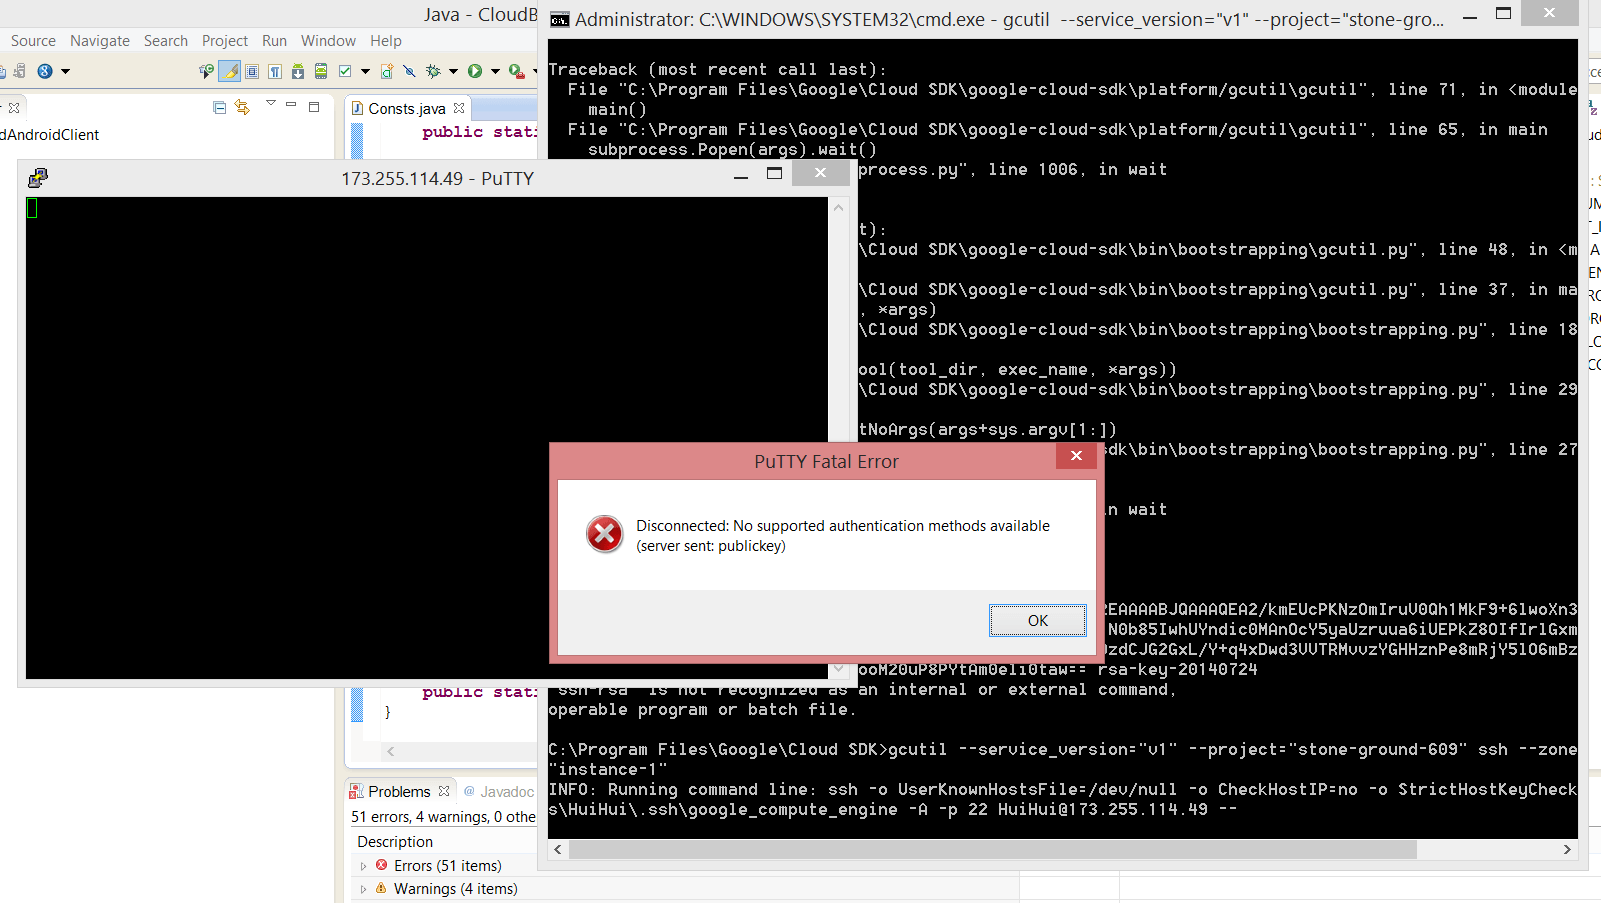Open the Google services dropdown arrow
This screenshot has height=903, width=1601.
pos(66,71)
